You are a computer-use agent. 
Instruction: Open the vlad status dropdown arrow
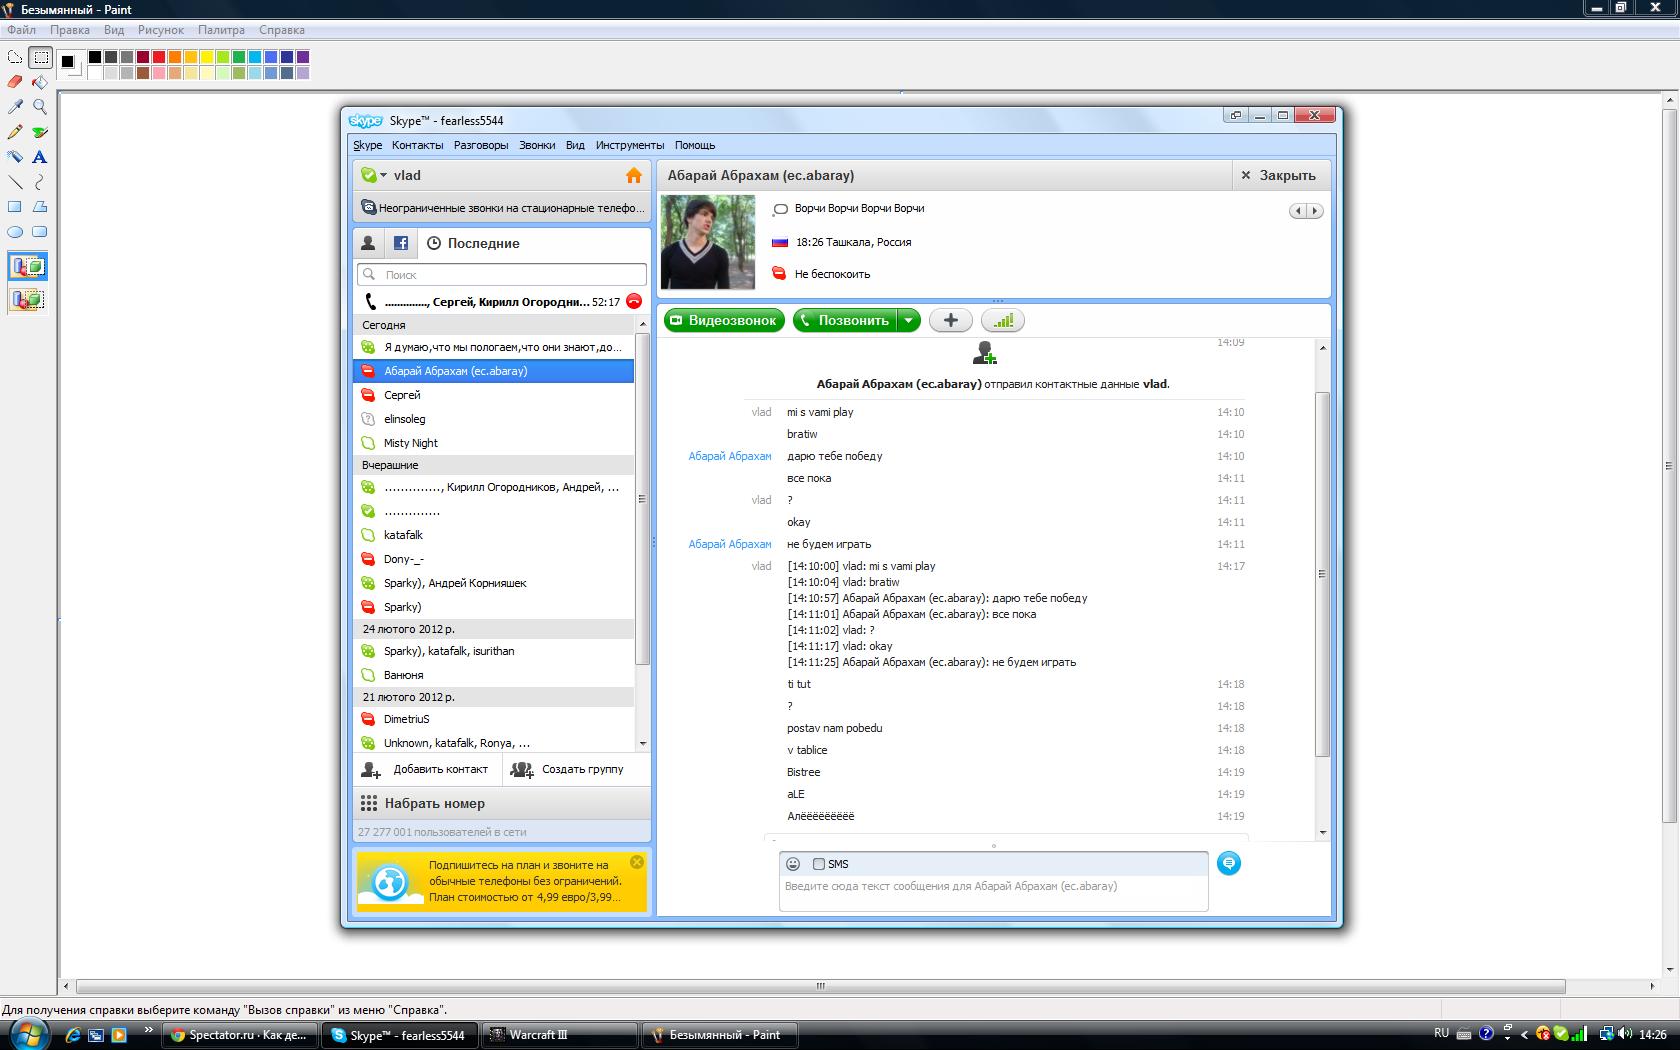pos(383,176)
